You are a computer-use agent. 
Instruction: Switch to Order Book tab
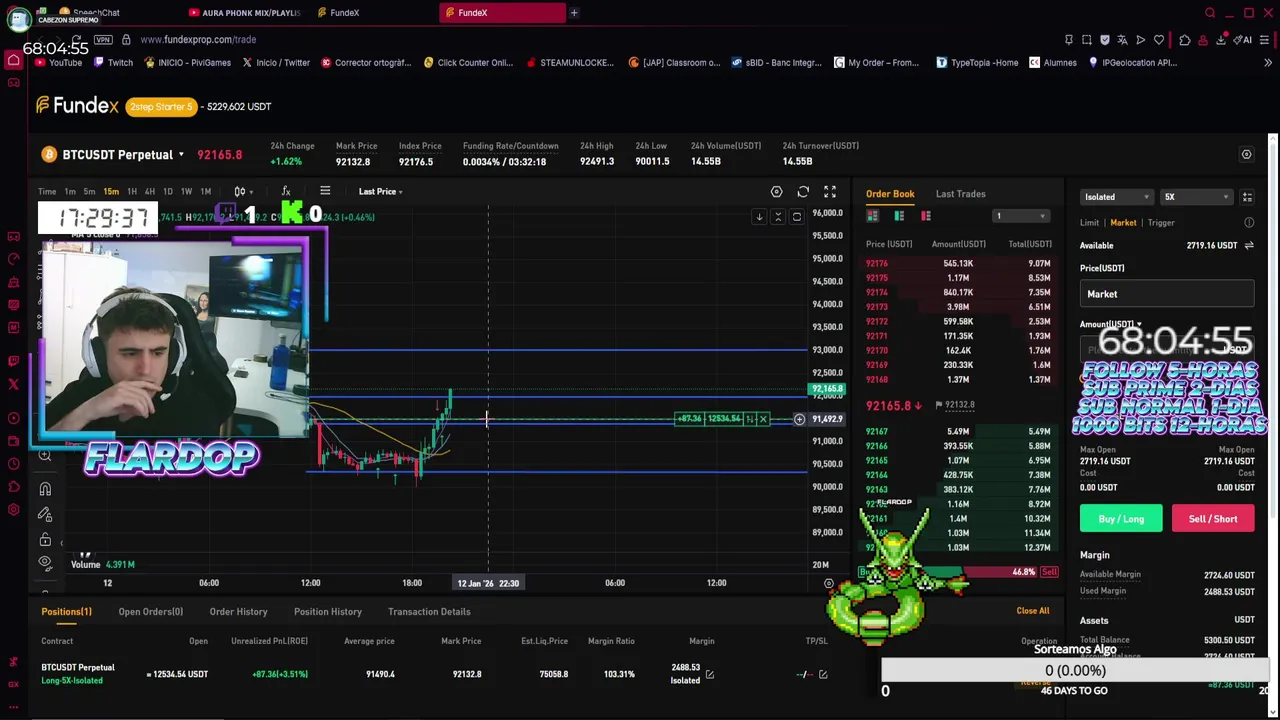point(890,194)
